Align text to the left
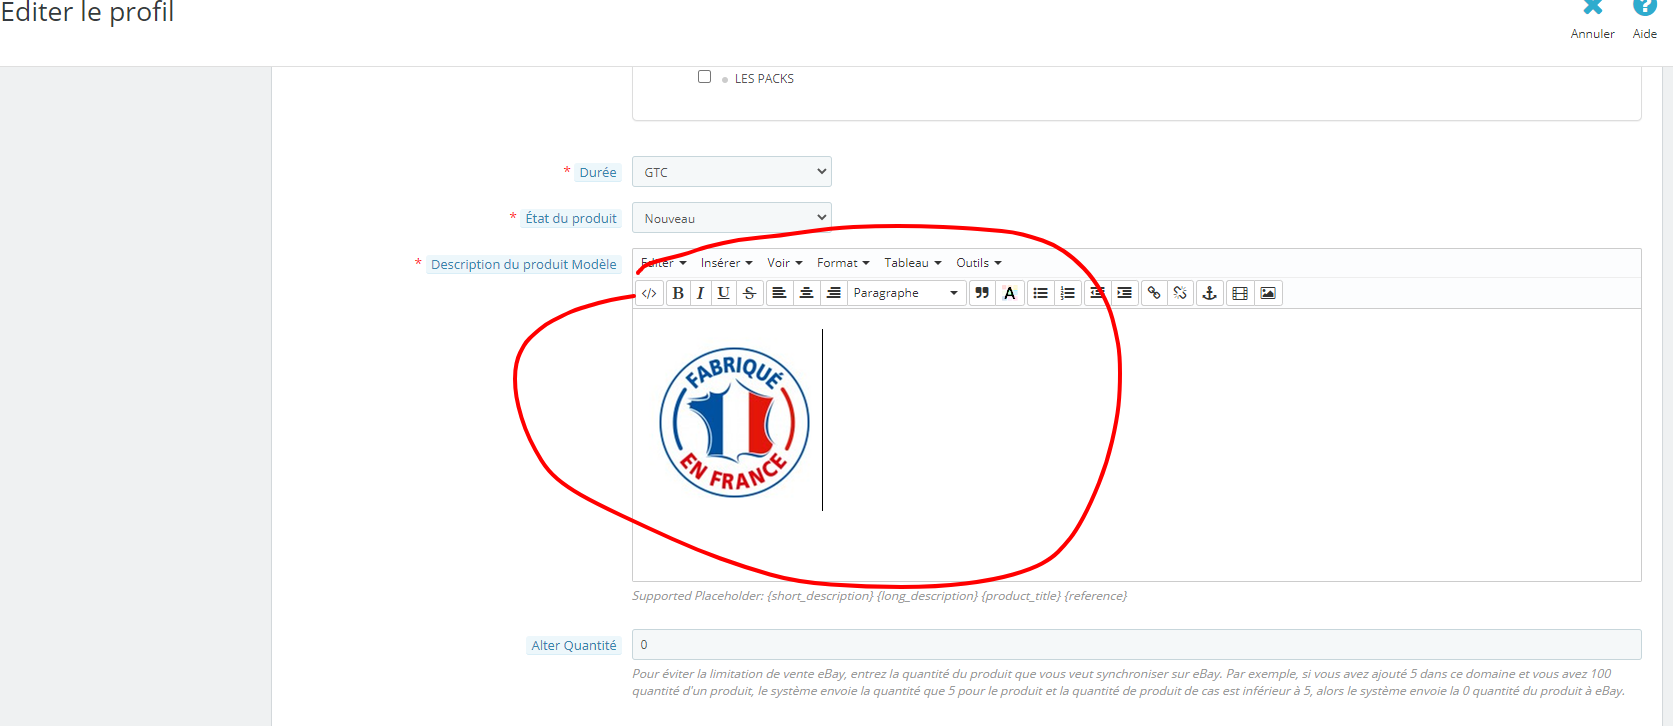1673x726 pixels. (779, 293)
